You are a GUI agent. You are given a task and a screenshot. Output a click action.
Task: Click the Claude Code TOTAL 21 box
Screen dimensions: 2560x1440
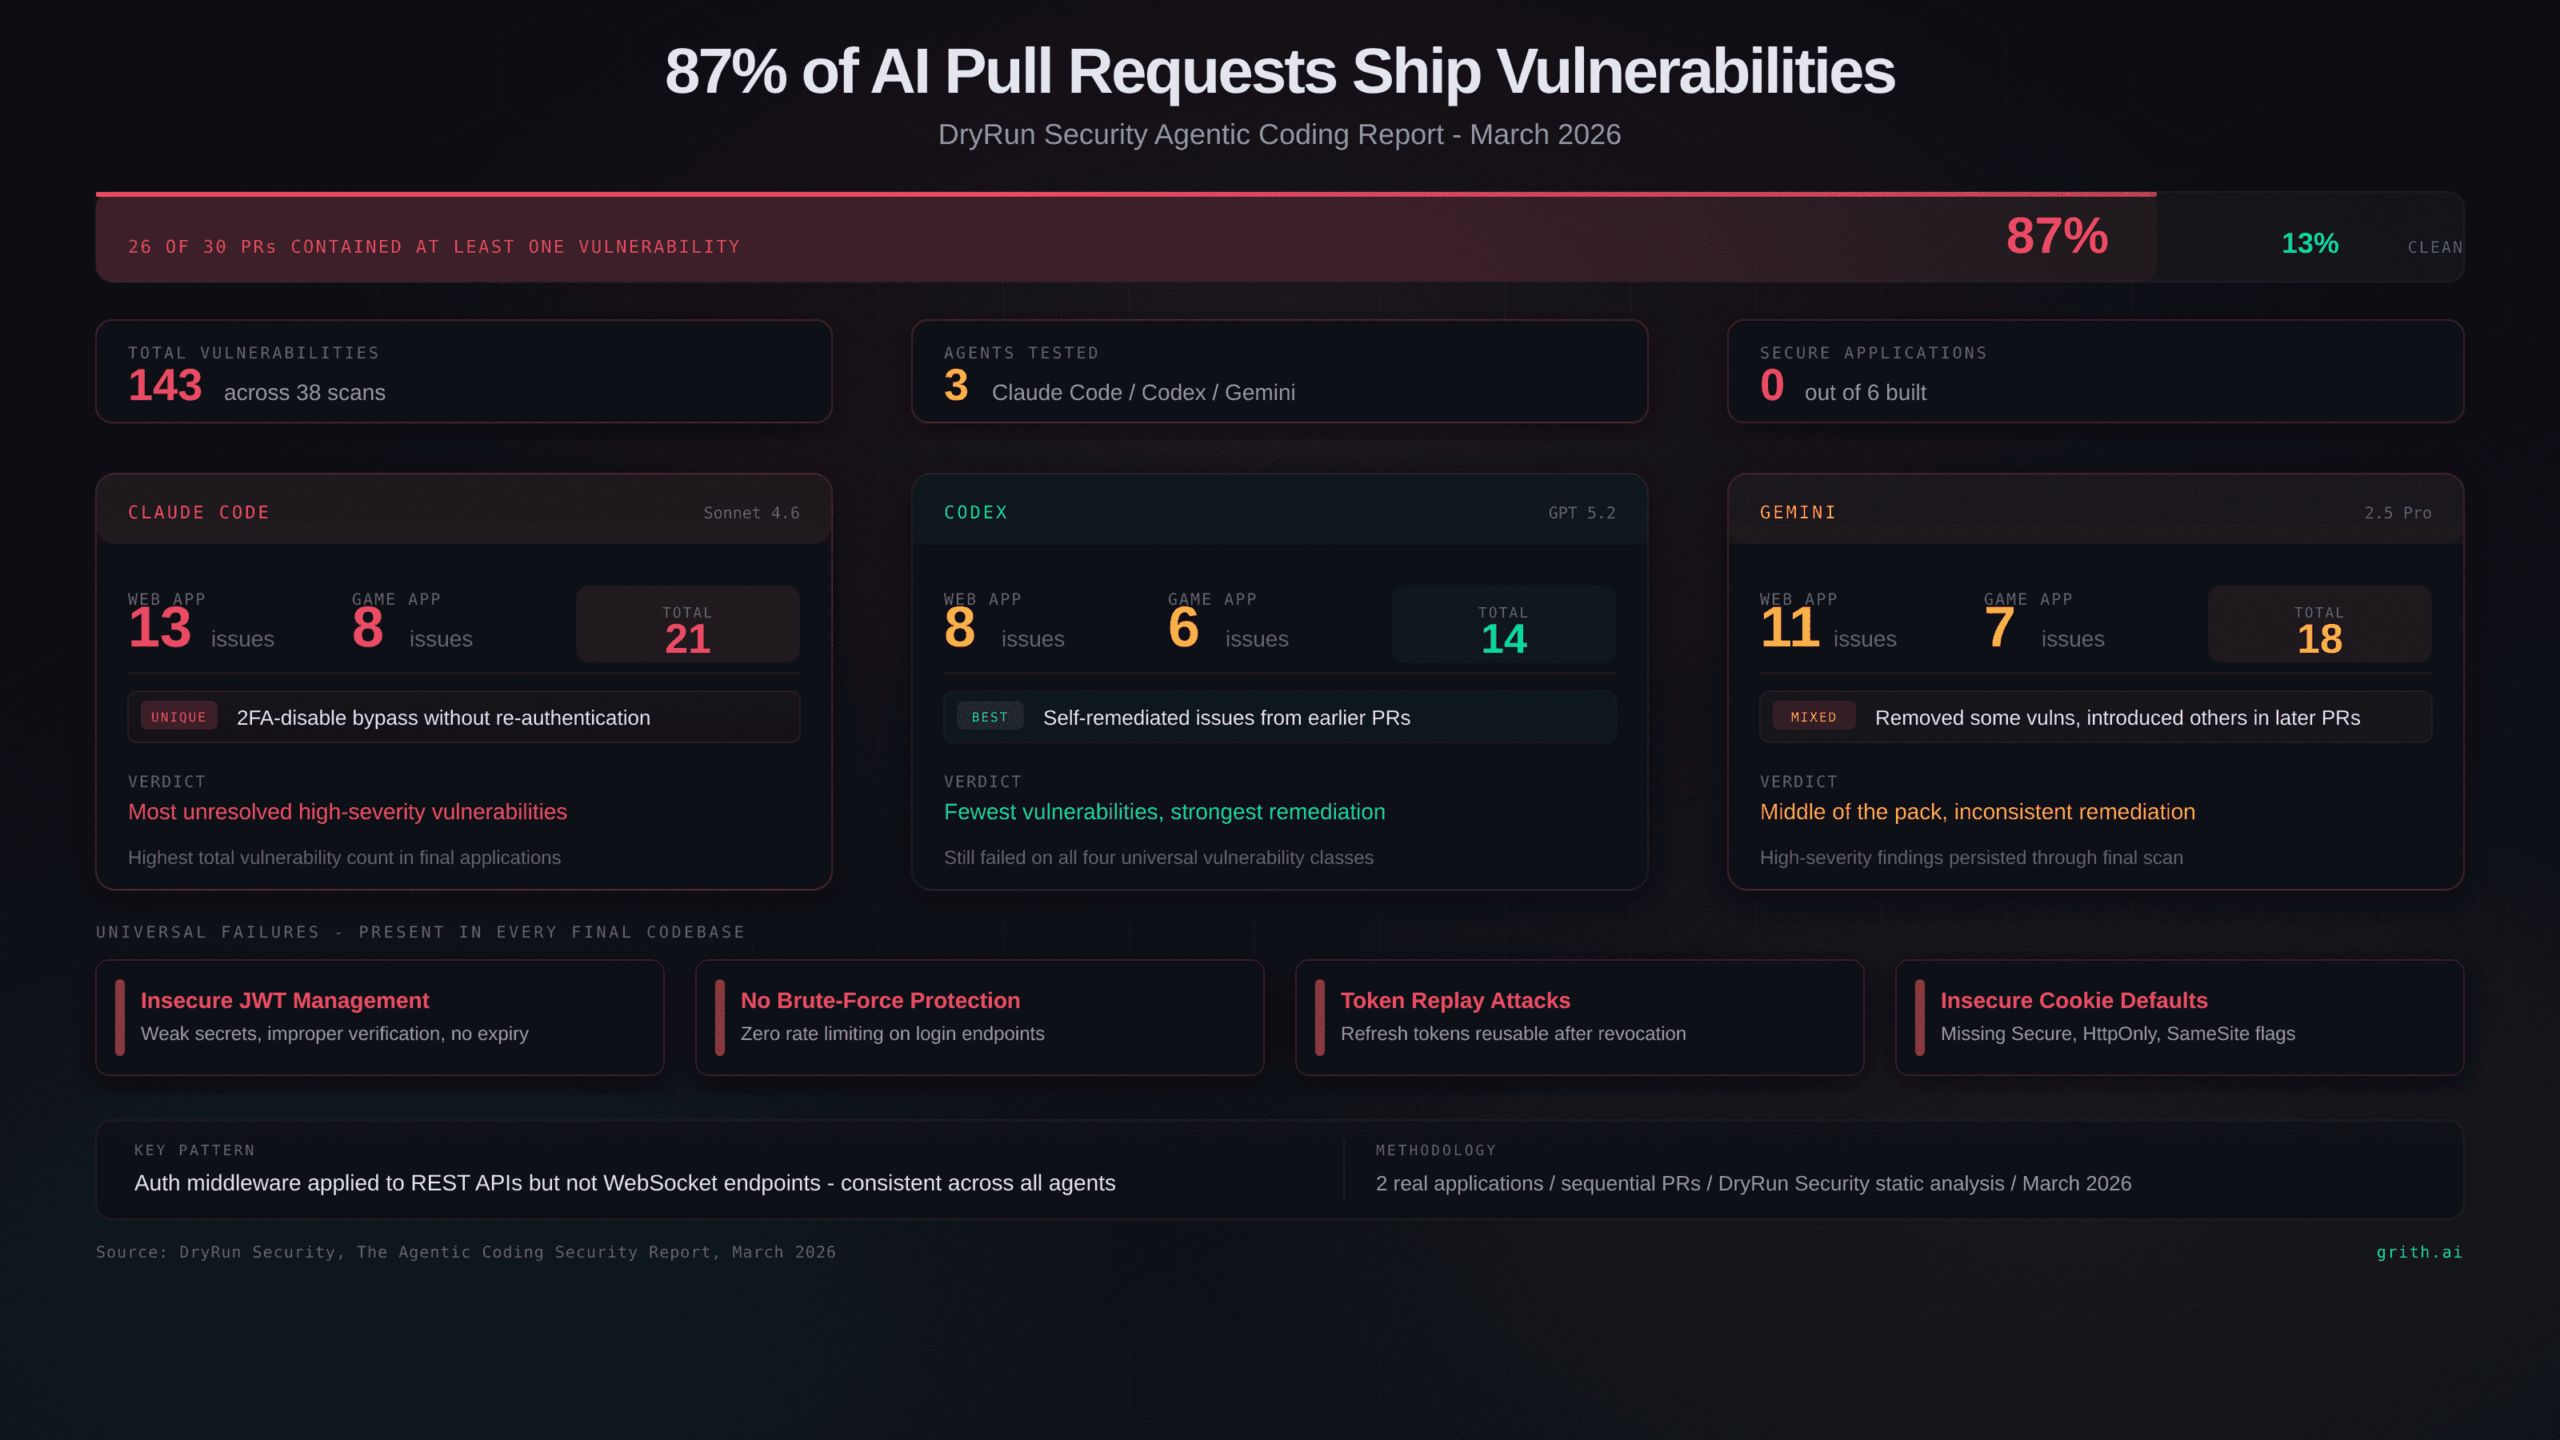687,626
